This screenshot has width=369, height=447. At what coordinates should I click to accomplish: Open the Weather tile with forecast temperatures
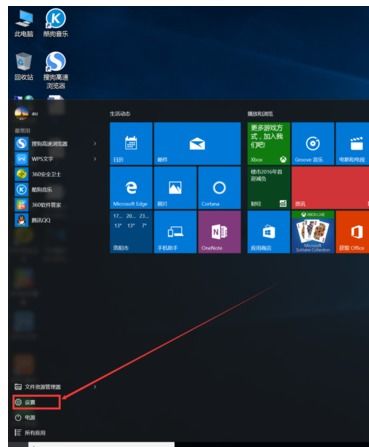[x=131, y=232]
